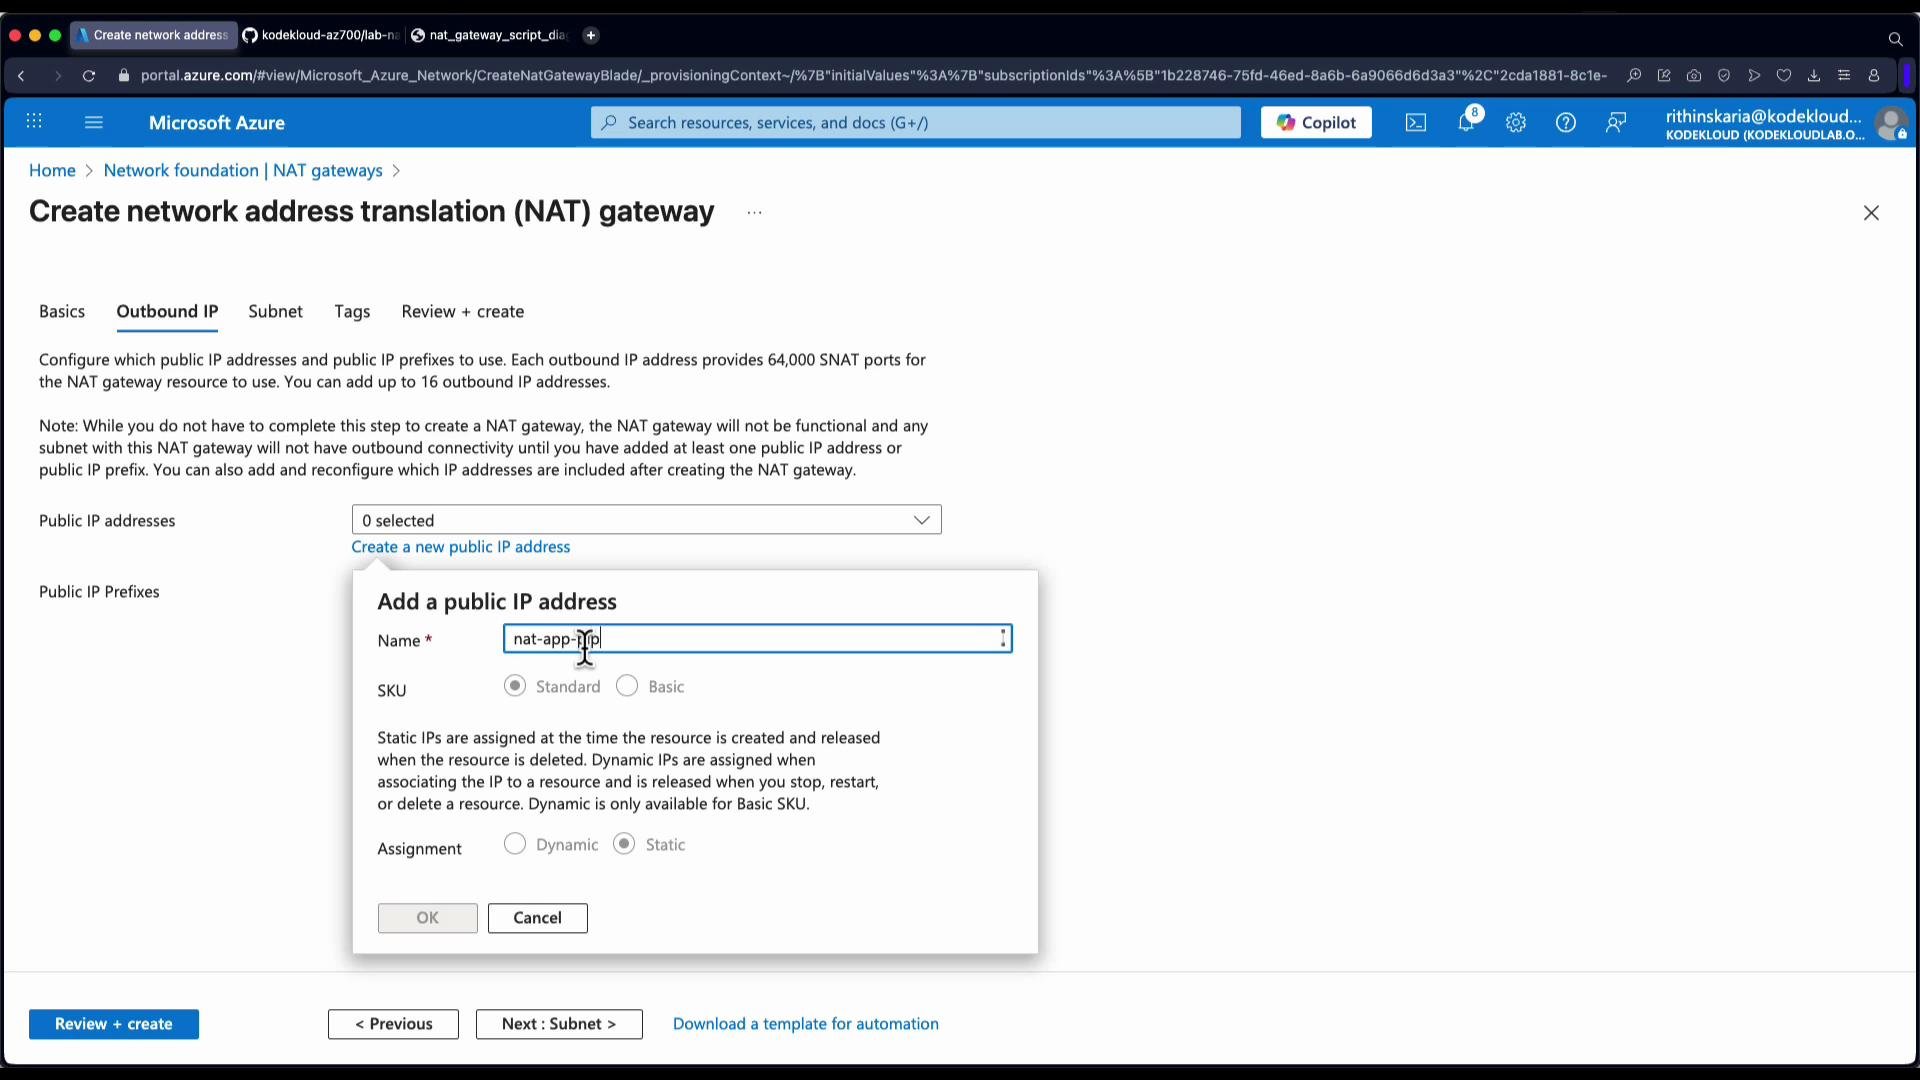Click the Previous button
The width and height of the screenshot is (1920, 1080).
(x=394, y=1024)
